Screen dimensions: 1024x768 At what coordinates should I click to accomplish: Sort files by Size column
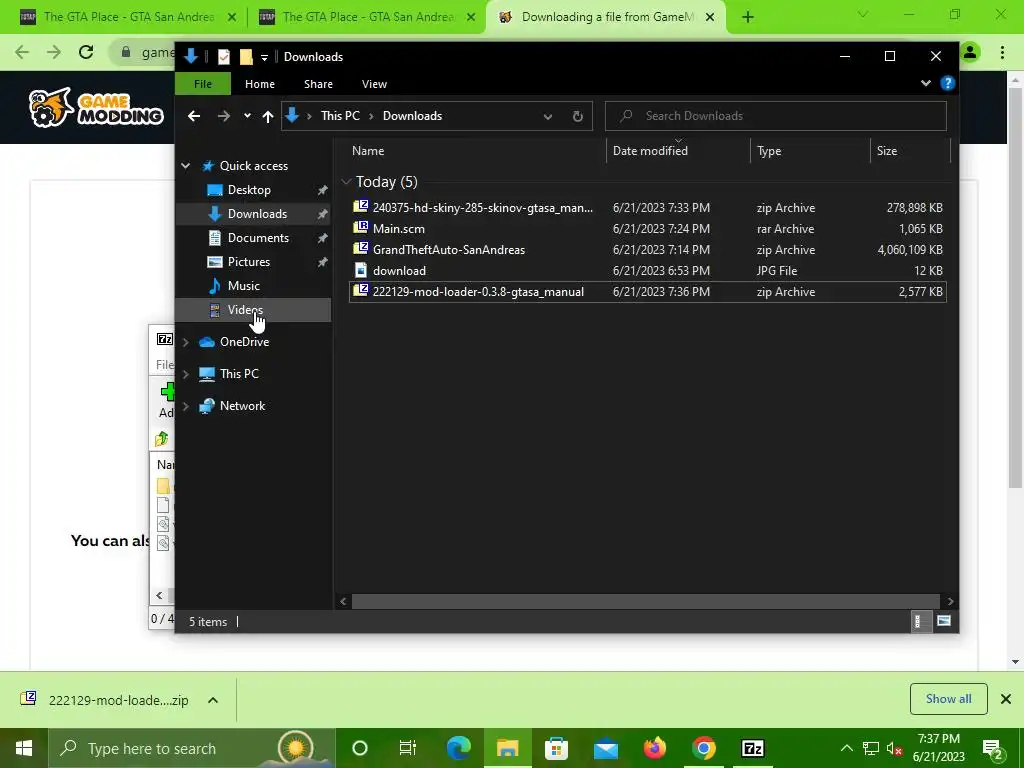pyautogui.click(x=887, y=151)
